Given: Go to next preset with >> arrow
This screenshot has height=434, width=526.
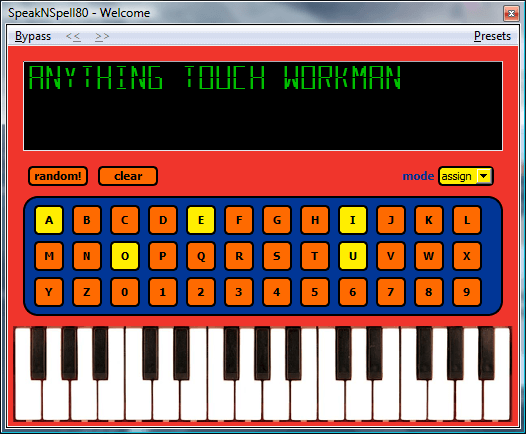Looking at the screenshot, I should (x=102, y=36).
